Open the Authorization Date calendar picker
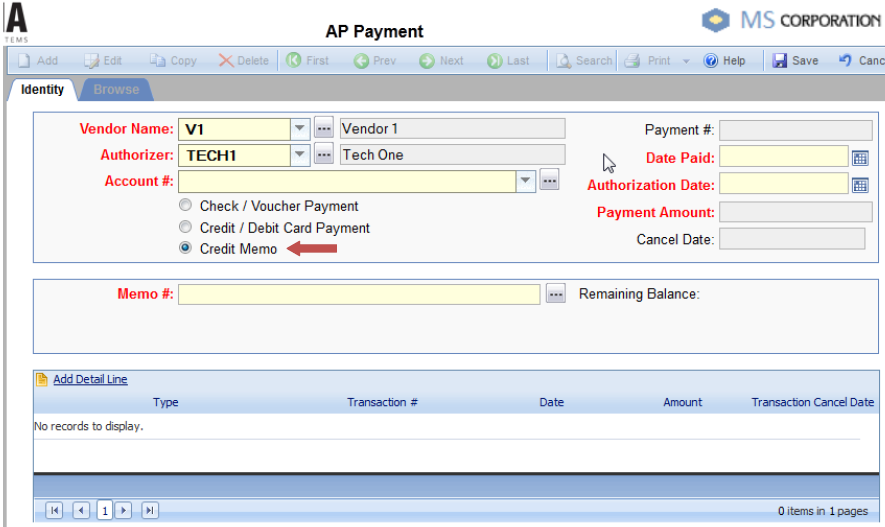Screen dimensions: 885x527 tap(859, 185)
